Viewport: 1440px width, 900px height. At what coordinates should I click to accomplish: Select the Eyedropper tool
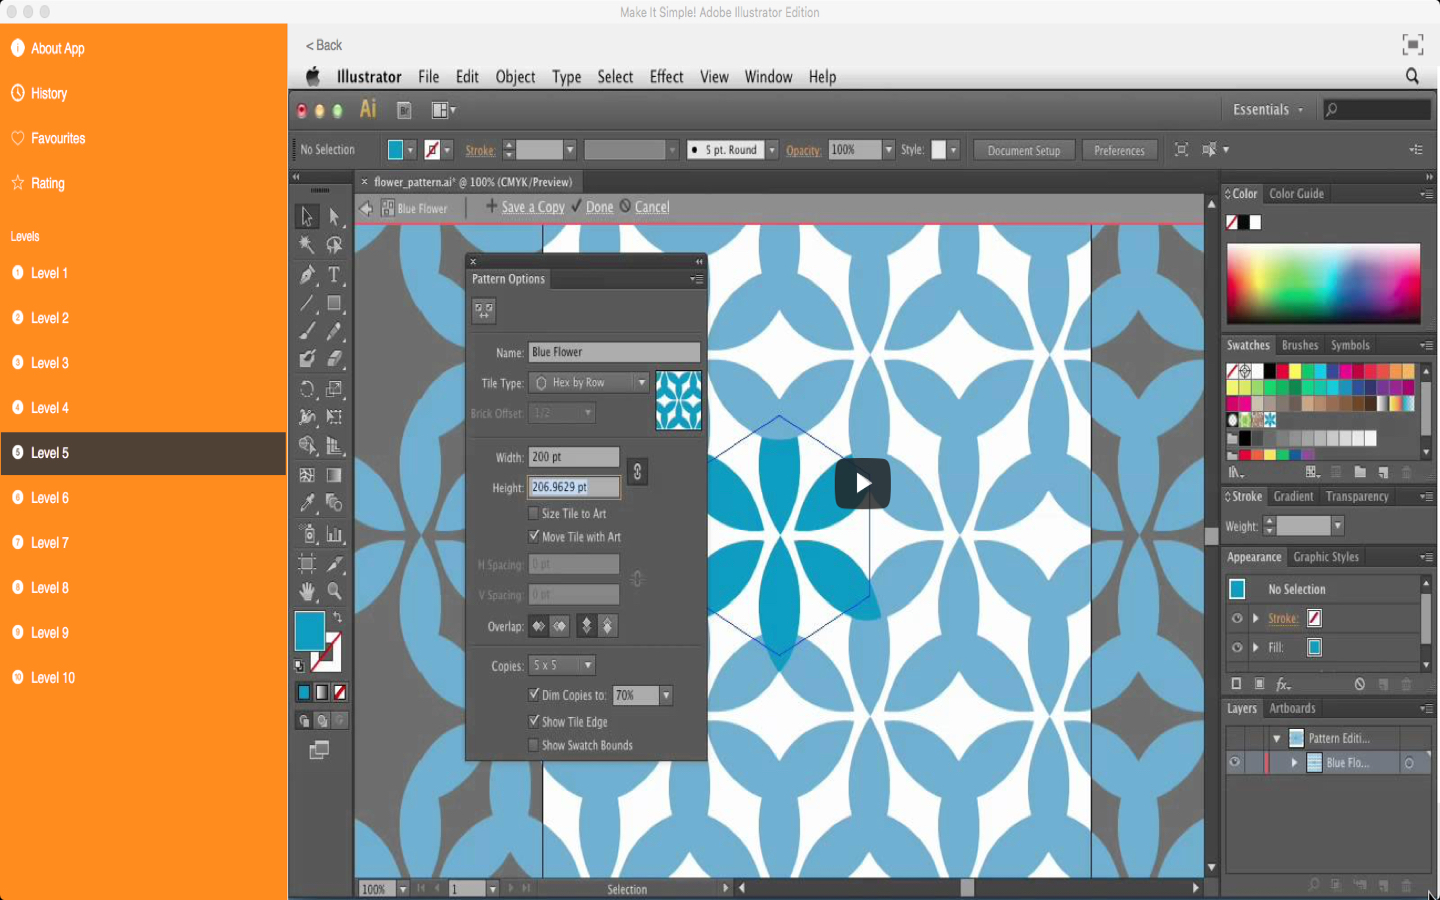pyautogui.click(x=307, y=503)
